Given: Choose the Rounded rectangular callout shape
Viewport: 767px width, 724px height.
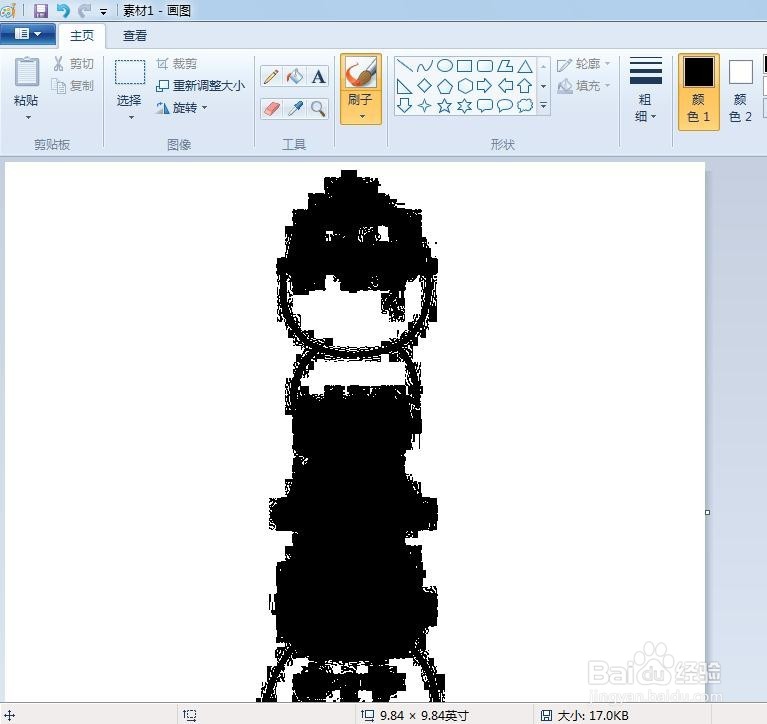Looking at the screenshot, I should [484, 105].
